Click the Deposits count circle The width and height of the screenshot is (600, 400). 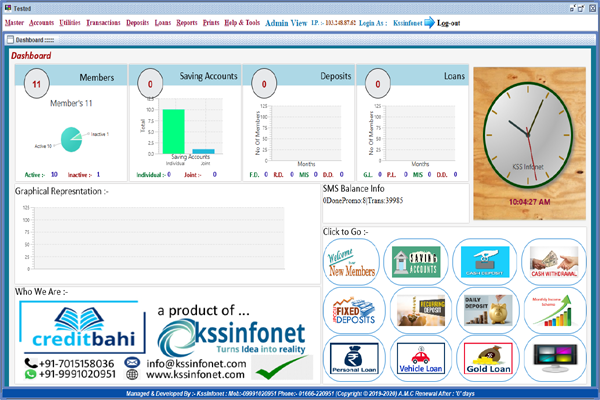point(264,84)
